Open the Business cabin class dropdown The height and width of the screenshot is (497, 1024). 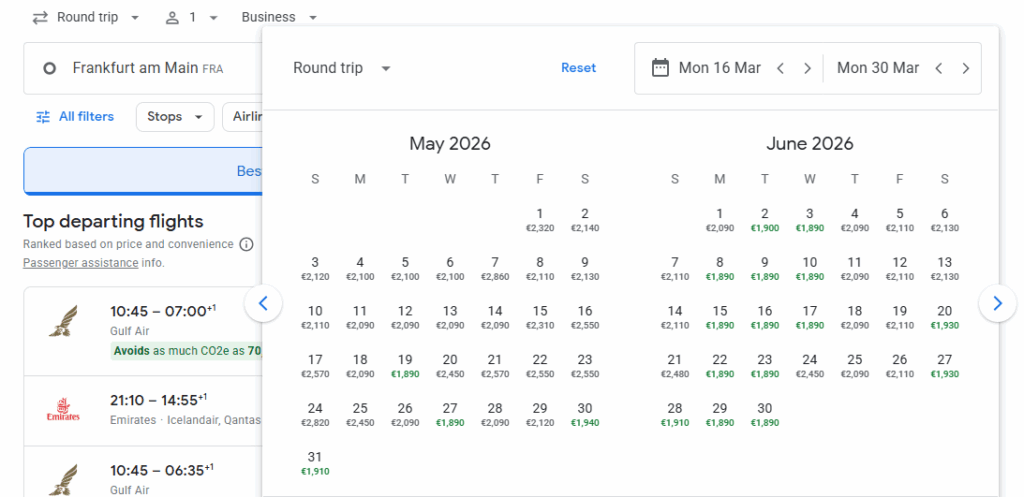pos(279,18)
